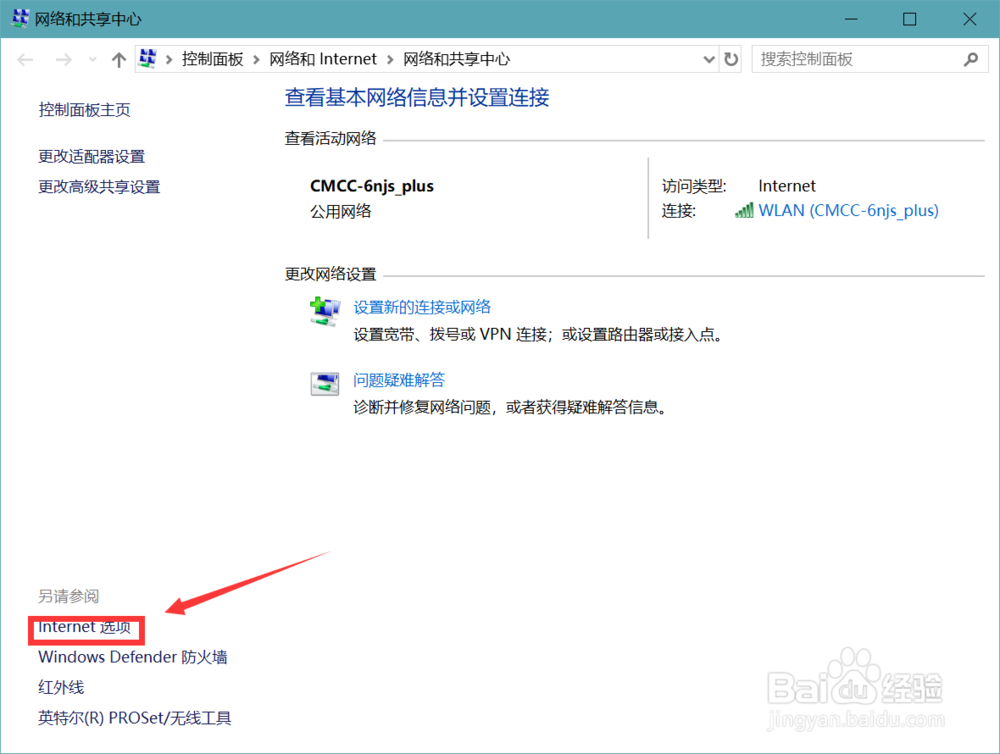Open 更改适配器设置 link
This screenshot has width=1000, height=754.
92,156
